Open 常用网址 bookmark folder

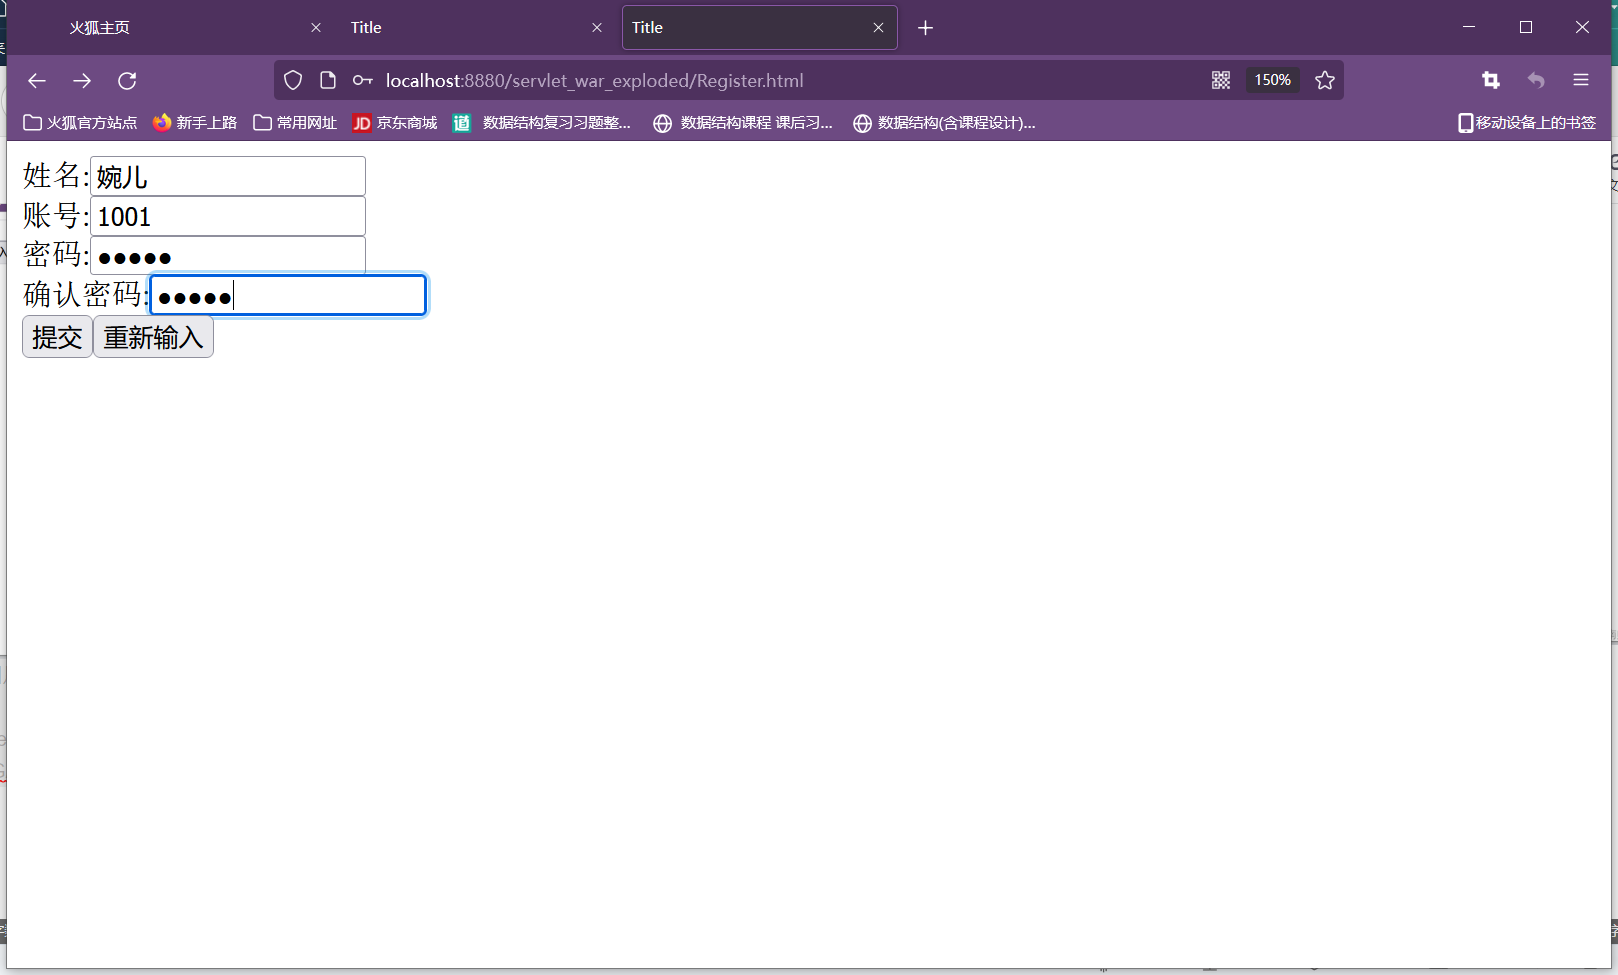[x=295, y=123]
